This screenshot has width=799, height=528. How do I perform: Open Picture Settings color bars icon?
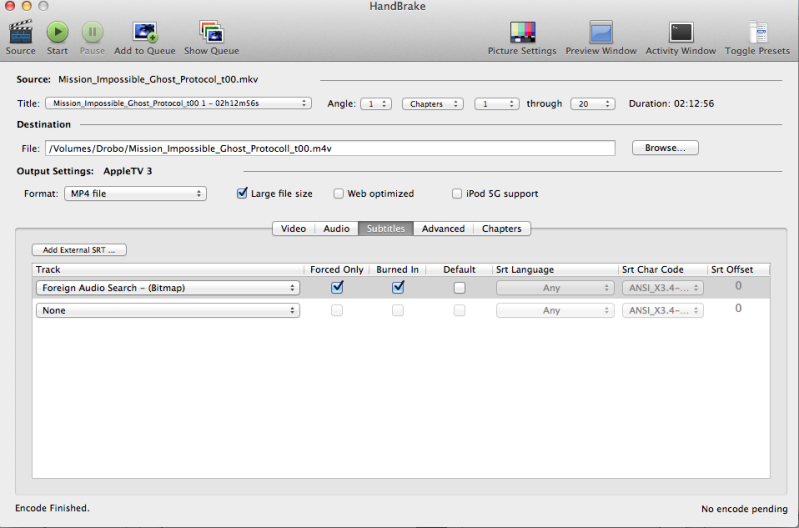(522, 32)
